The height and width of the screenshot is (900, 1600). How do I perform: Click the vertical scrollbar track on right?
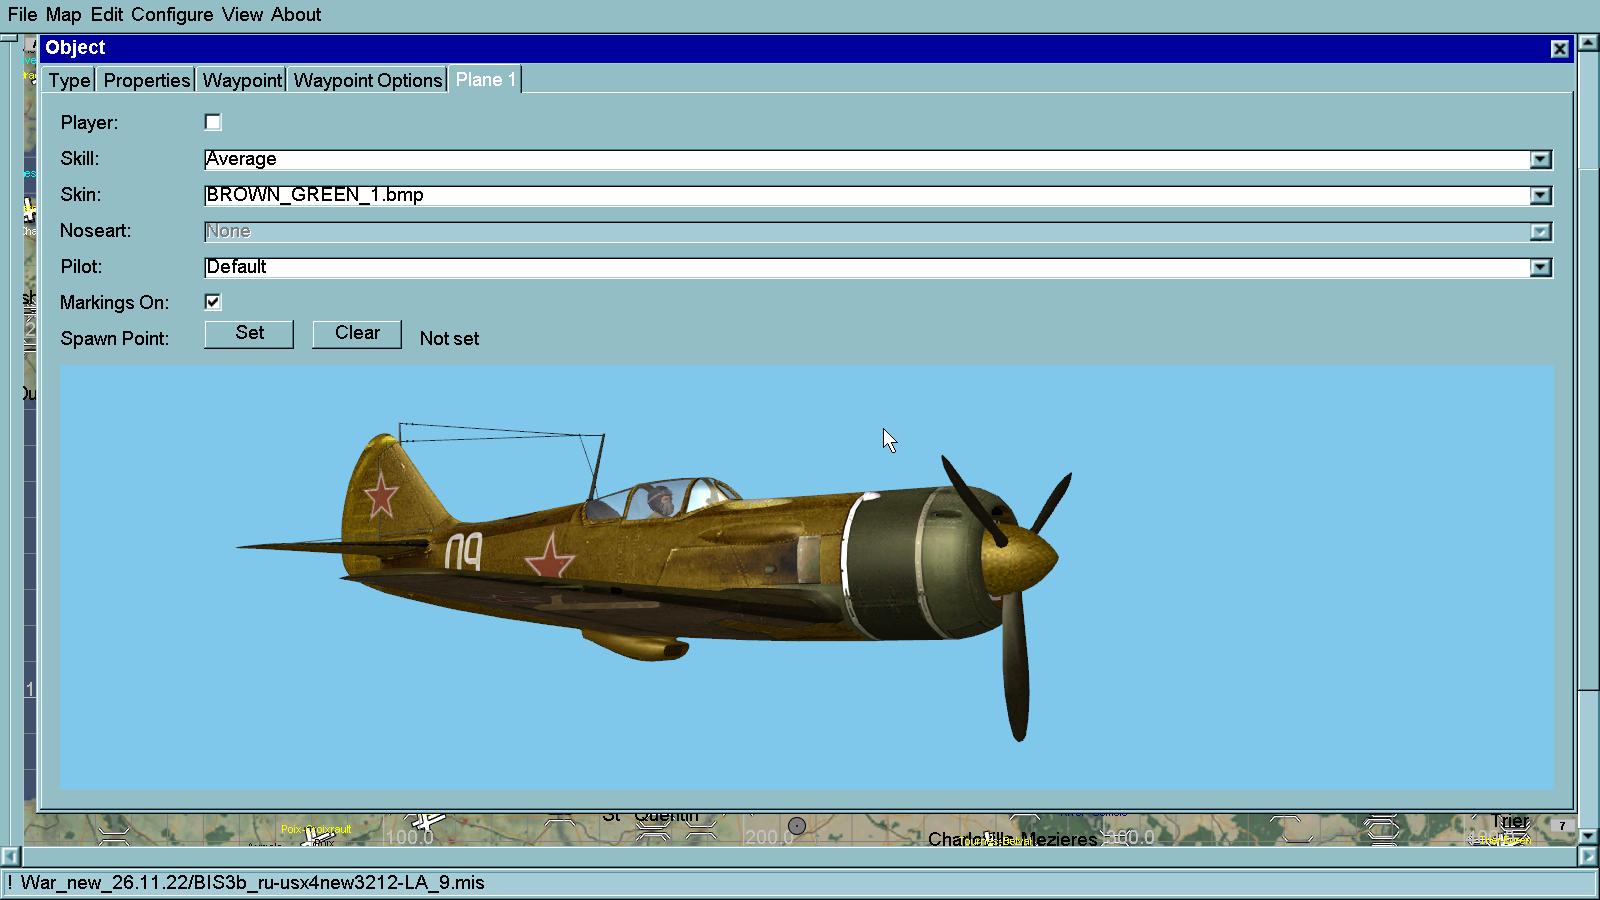(1588, 760)
